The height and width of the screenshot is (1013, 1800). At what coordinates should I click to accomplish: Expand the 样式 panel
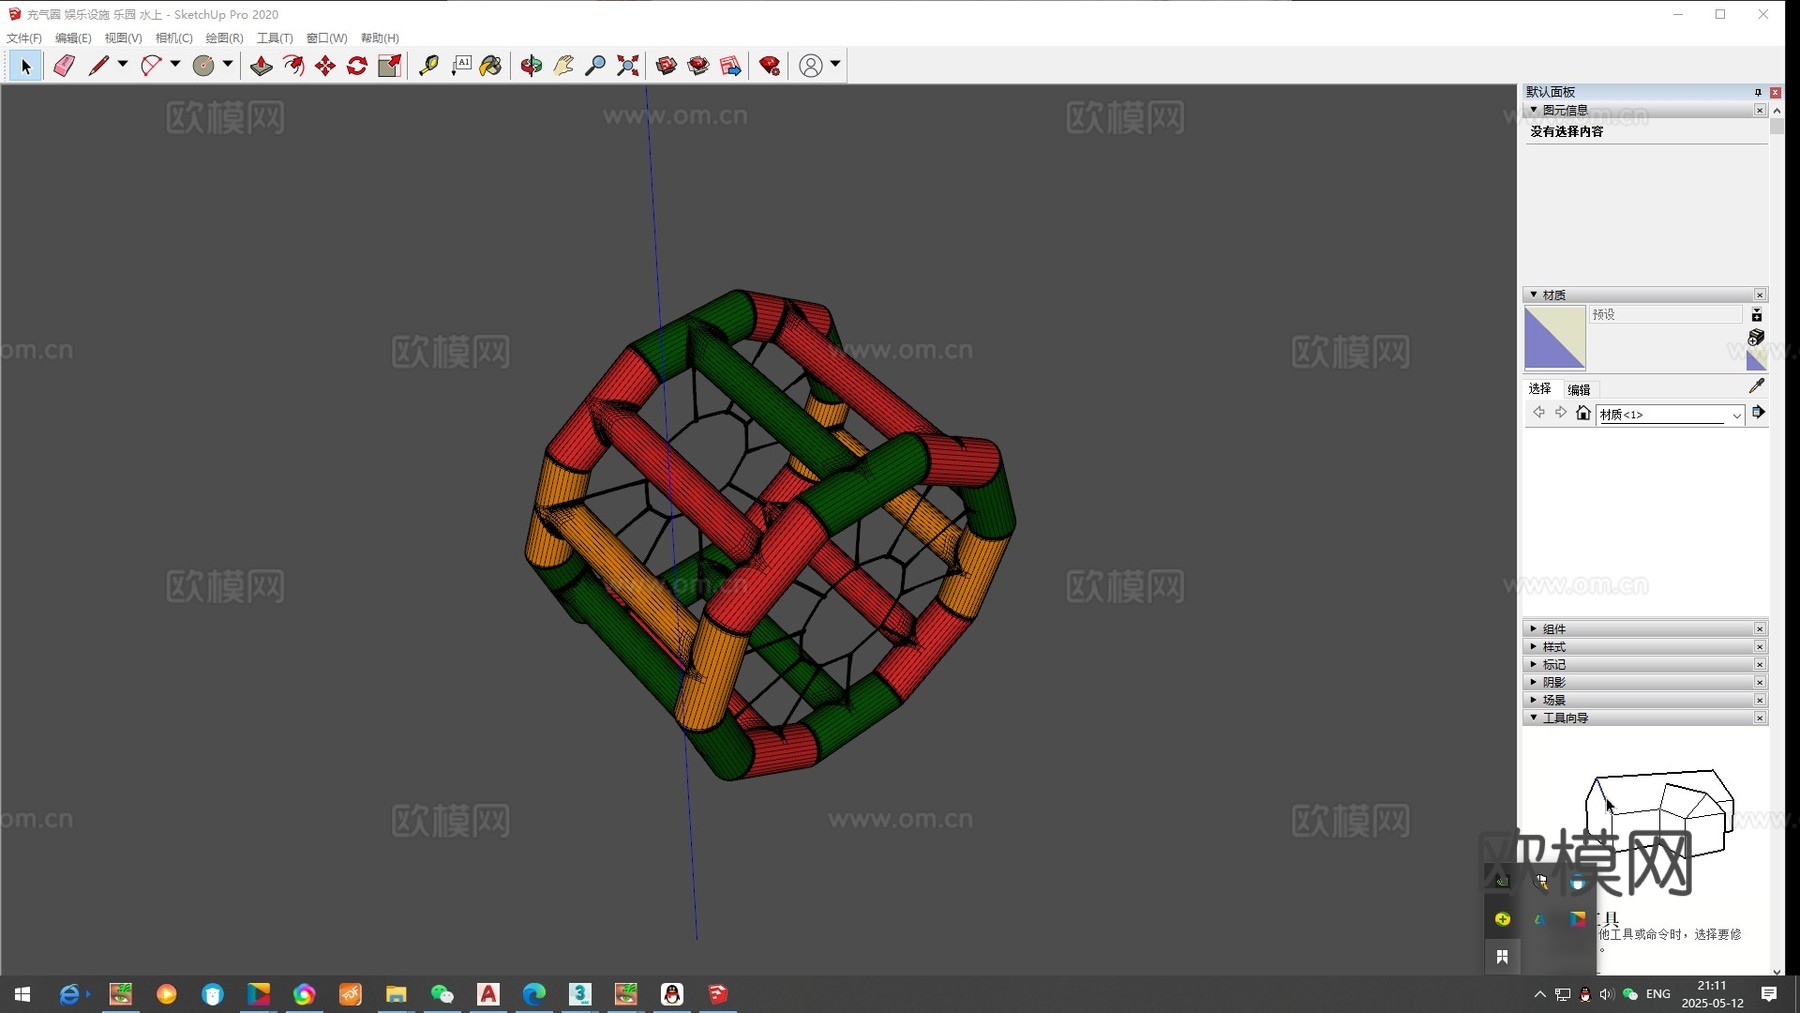(1534, 647)
